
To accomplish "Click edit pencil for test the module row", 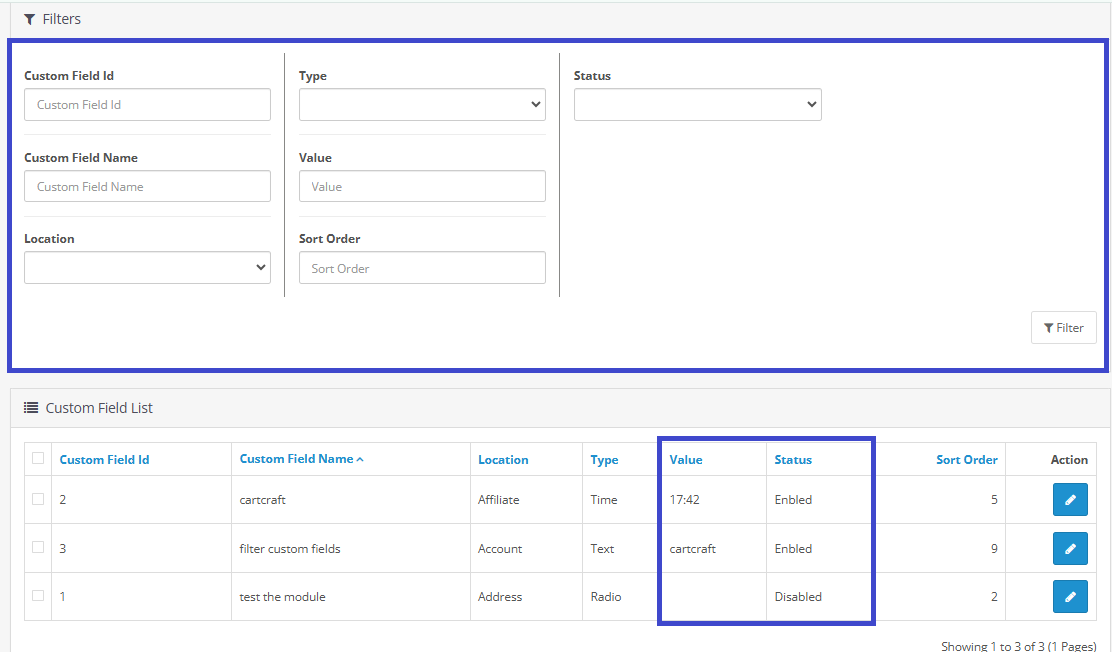I will [x=1069, y=596].
